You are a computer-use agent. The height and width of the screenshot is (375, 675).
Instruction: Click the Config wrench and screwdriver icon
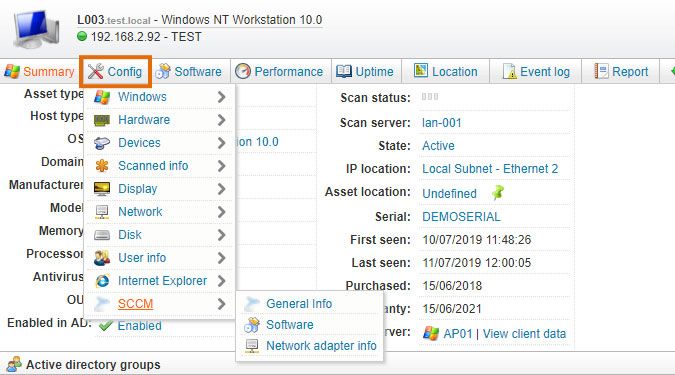pyautogui.click(x=95, y=71)
